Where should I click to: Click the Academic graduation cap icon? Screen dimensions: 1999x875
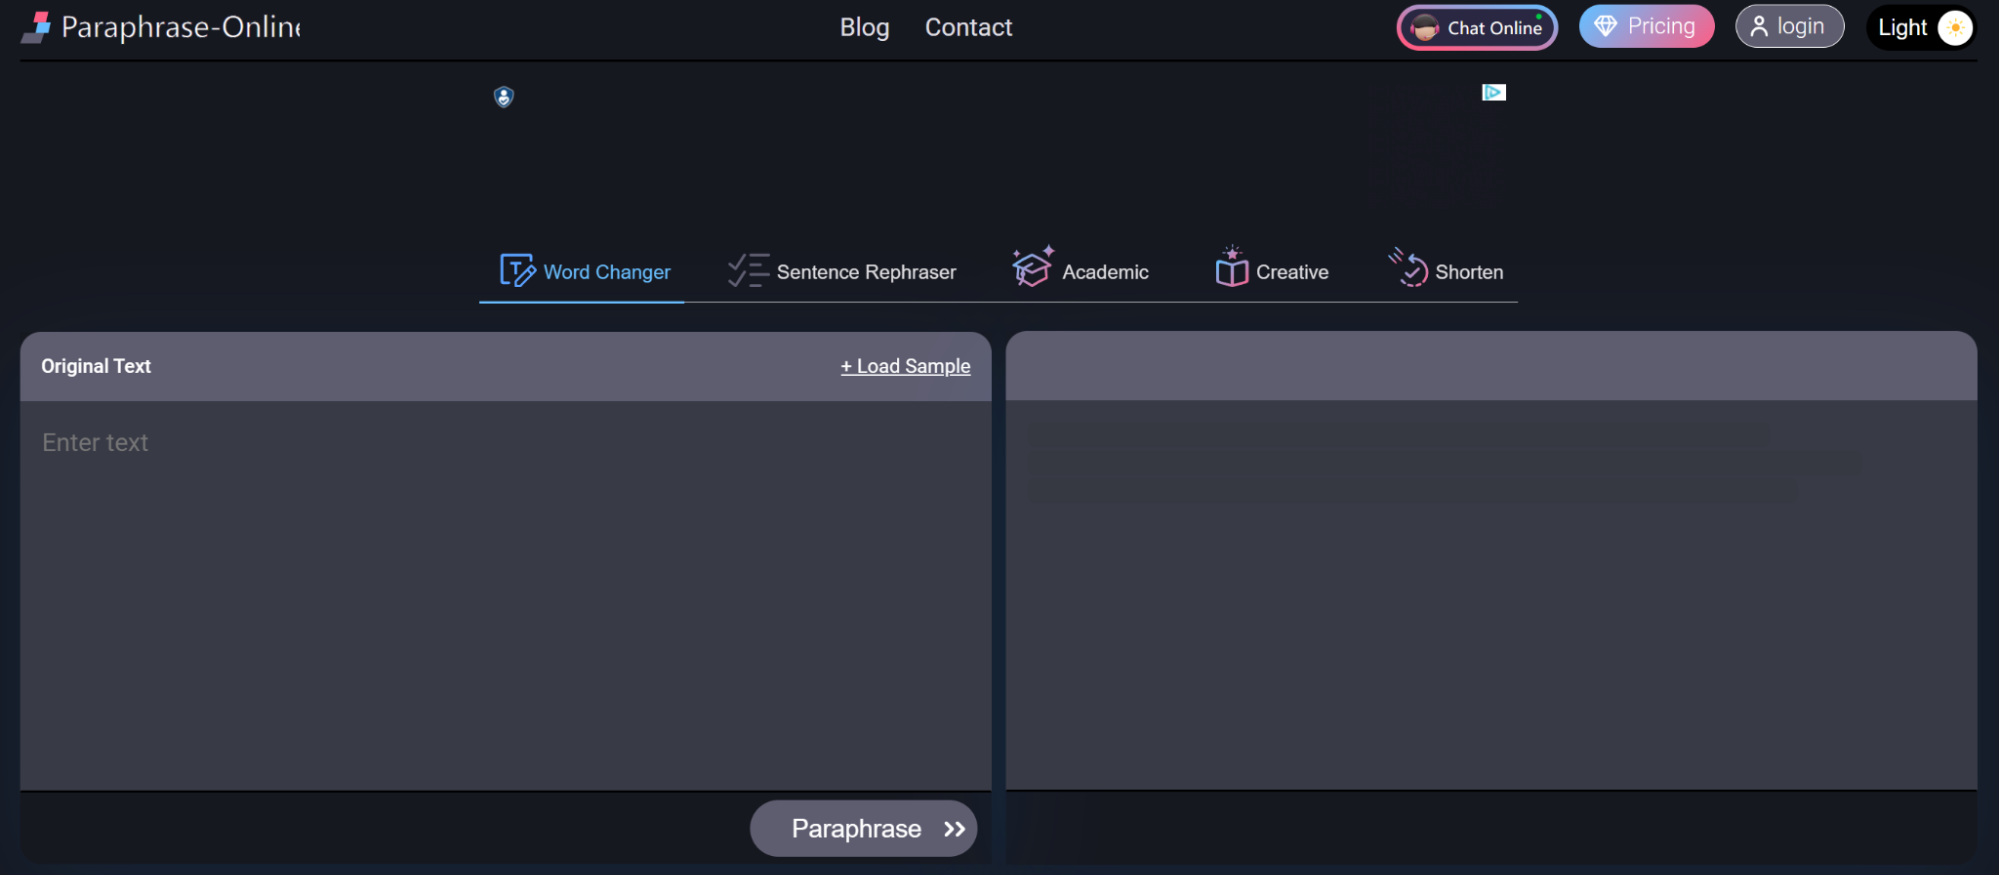pos(1032,266)
